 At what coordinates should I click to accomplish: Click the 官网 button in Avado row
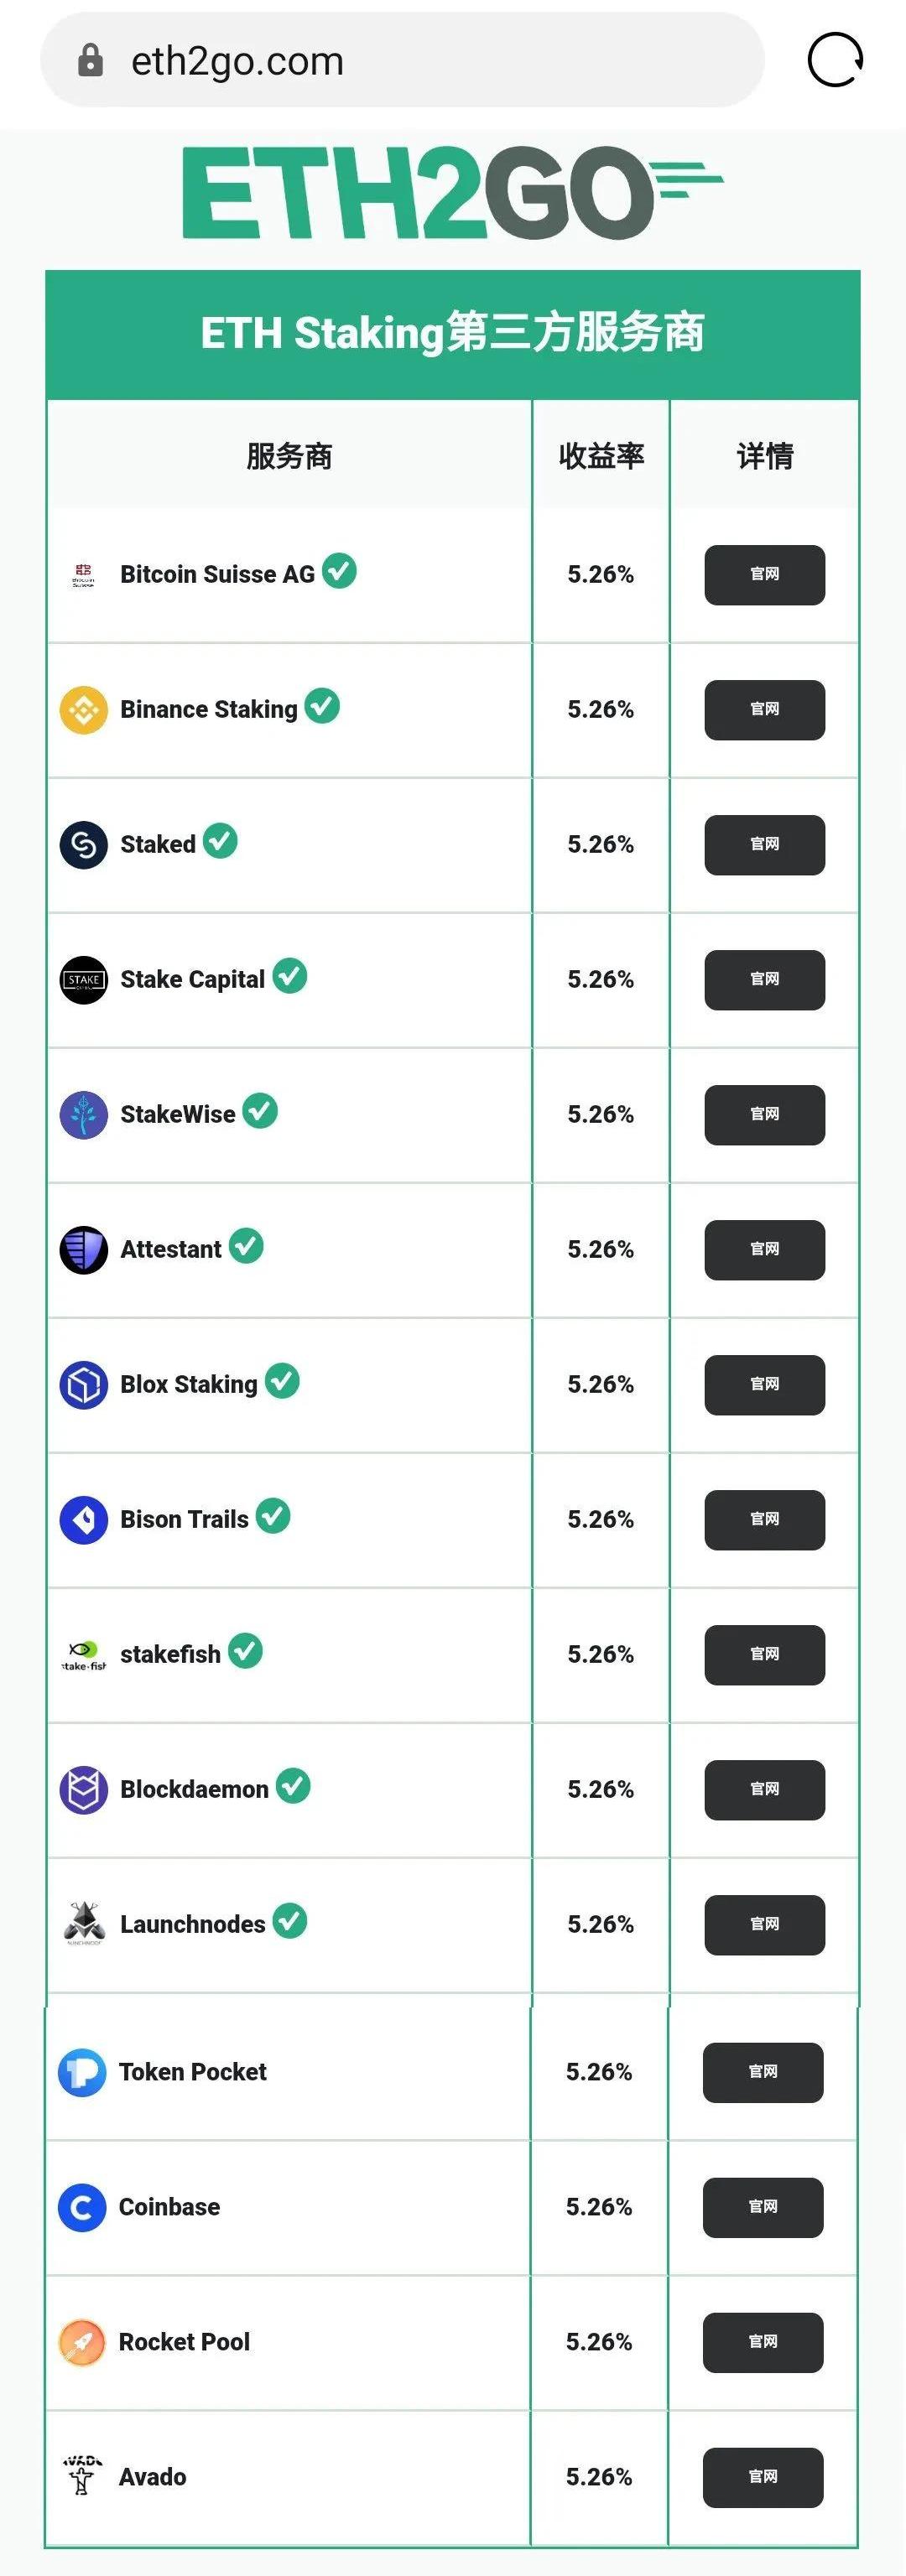762,2477
